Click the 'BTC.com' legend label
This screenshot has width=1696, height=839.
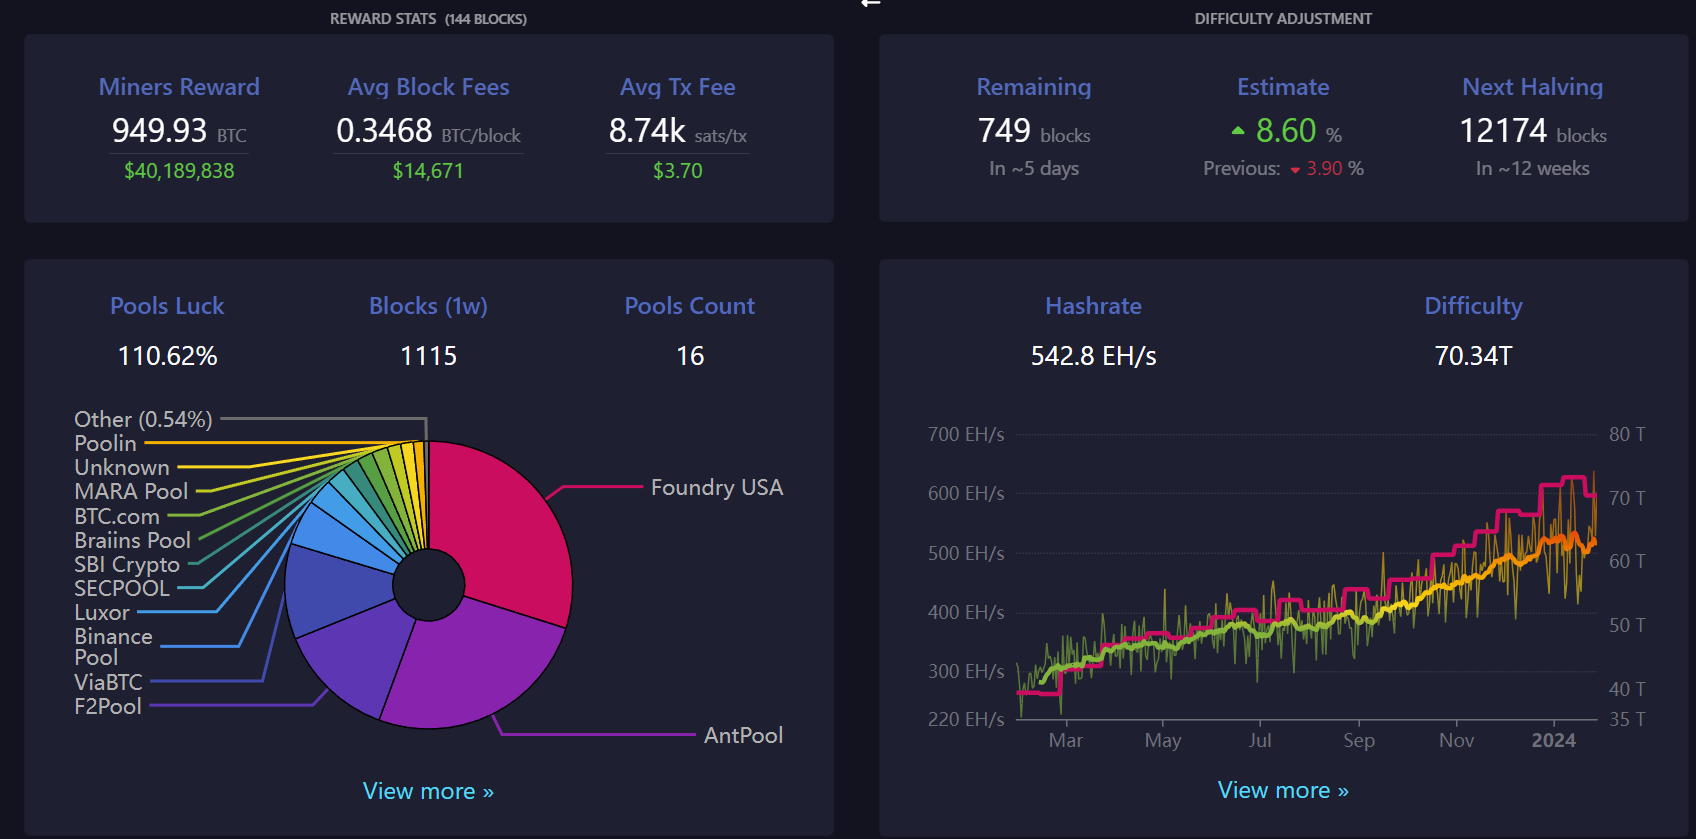(117, 516)
